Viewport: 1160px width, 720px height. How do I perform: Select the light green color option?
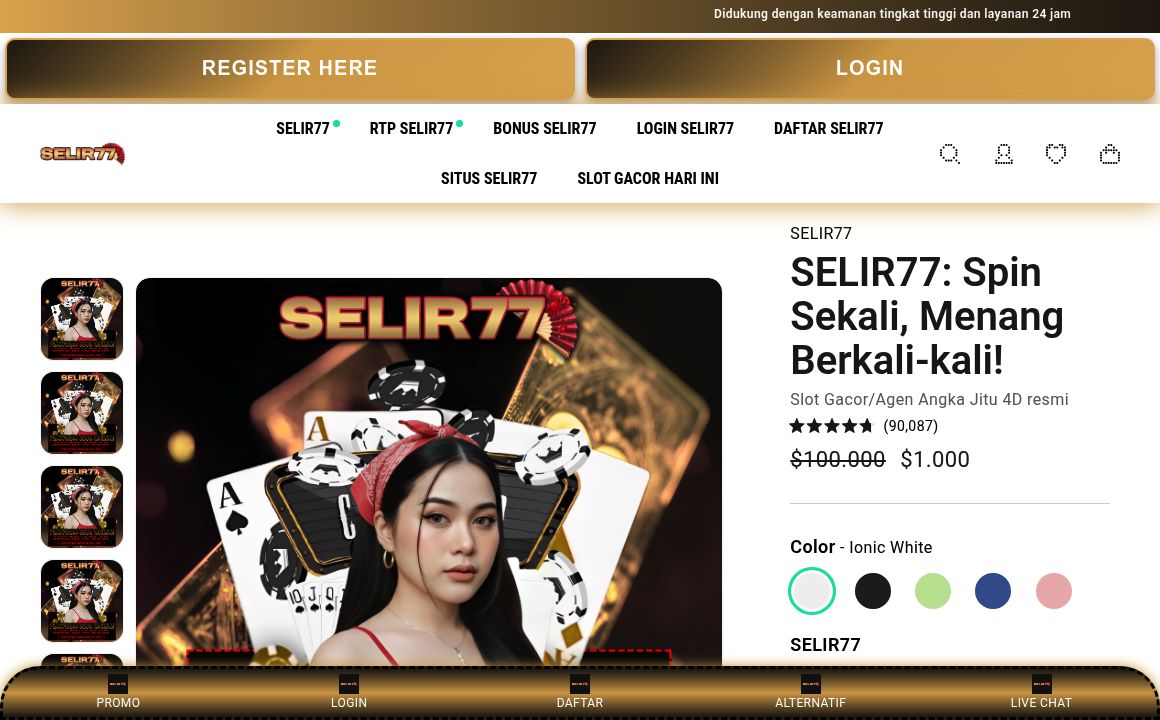pos(933,591)
